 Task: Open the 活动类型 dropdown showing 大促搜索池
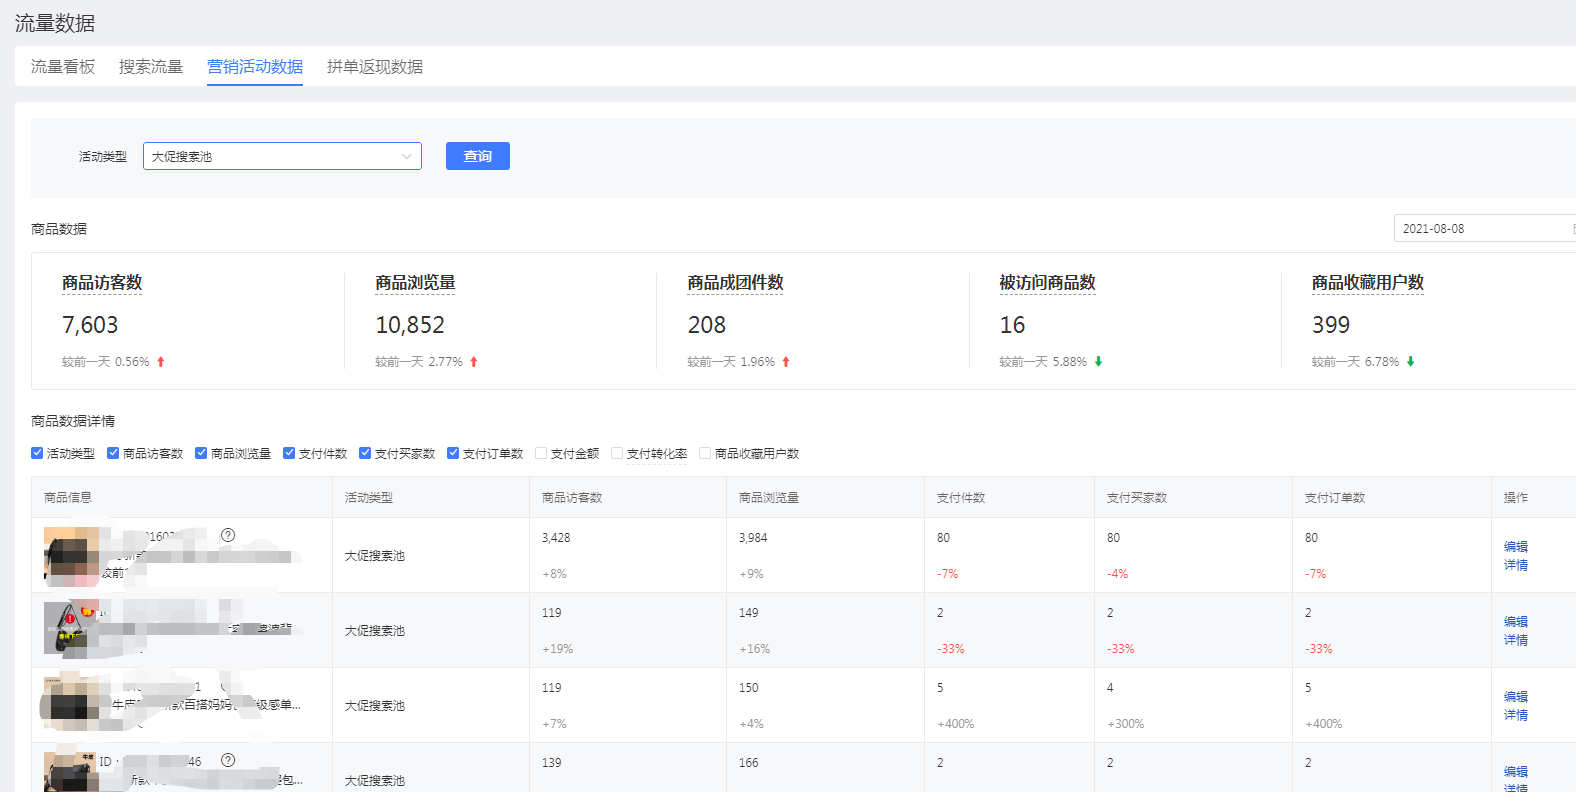tap(282, 156)
